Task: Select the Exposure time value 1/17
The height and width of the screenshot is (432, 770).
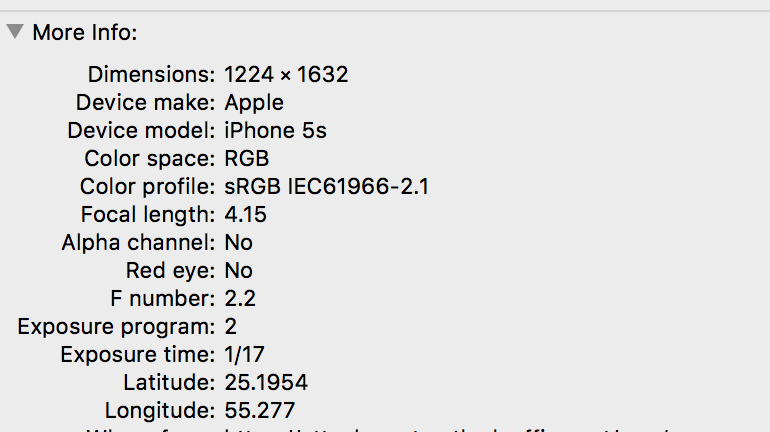Action: click(245, 354)
